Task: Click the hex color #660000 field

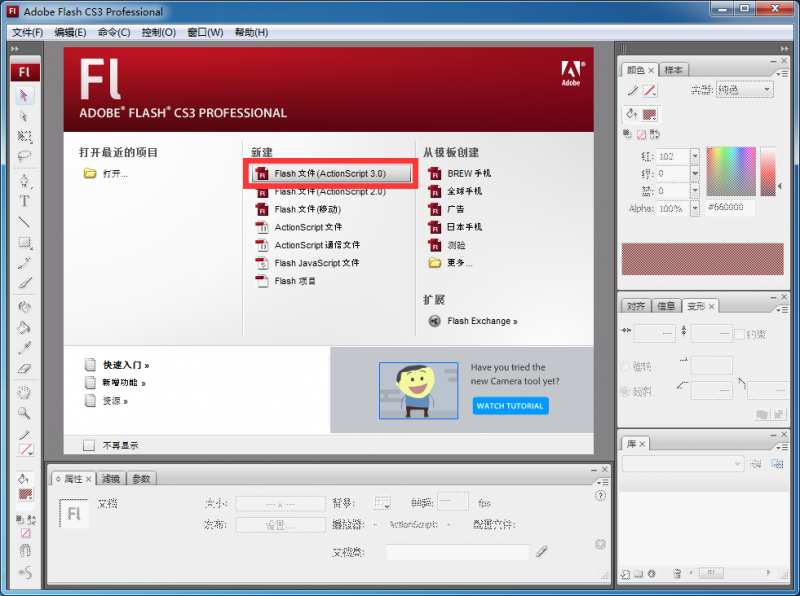Action: coord(730,208)
